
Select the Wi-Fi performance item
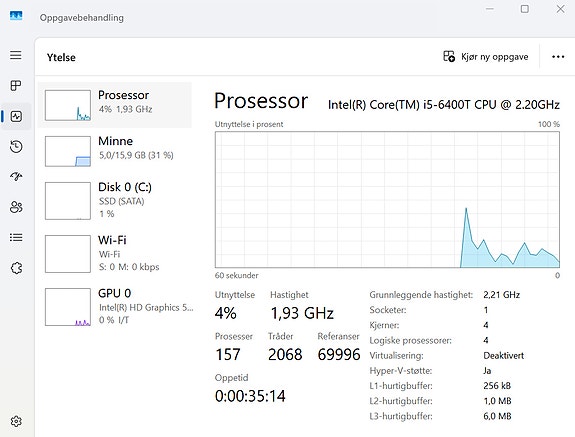[x=115, y=254]
